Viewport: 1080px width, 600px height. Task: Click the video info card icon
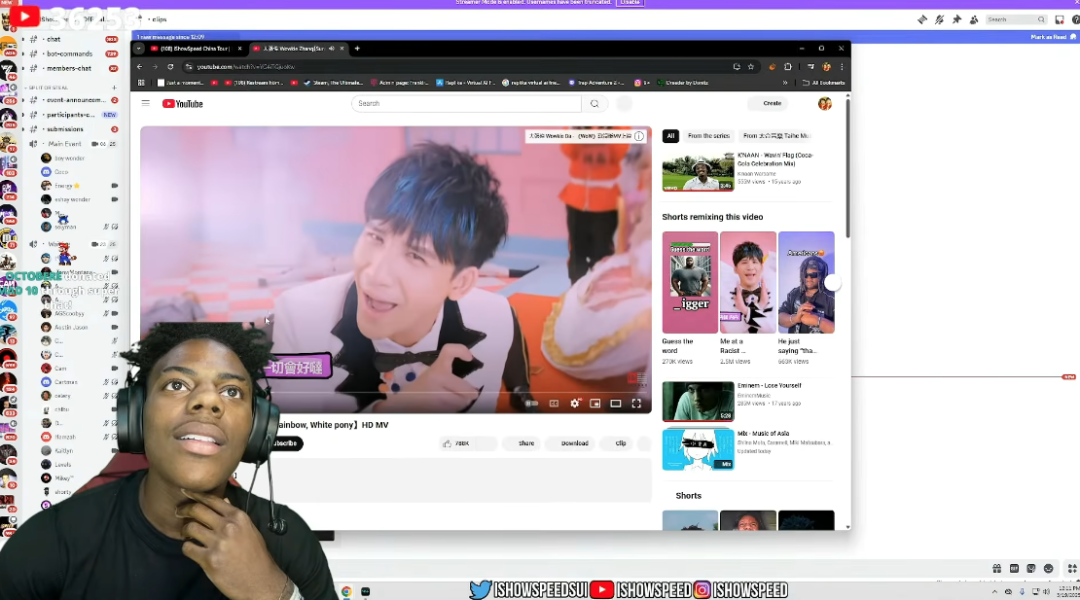click(639, 136)
